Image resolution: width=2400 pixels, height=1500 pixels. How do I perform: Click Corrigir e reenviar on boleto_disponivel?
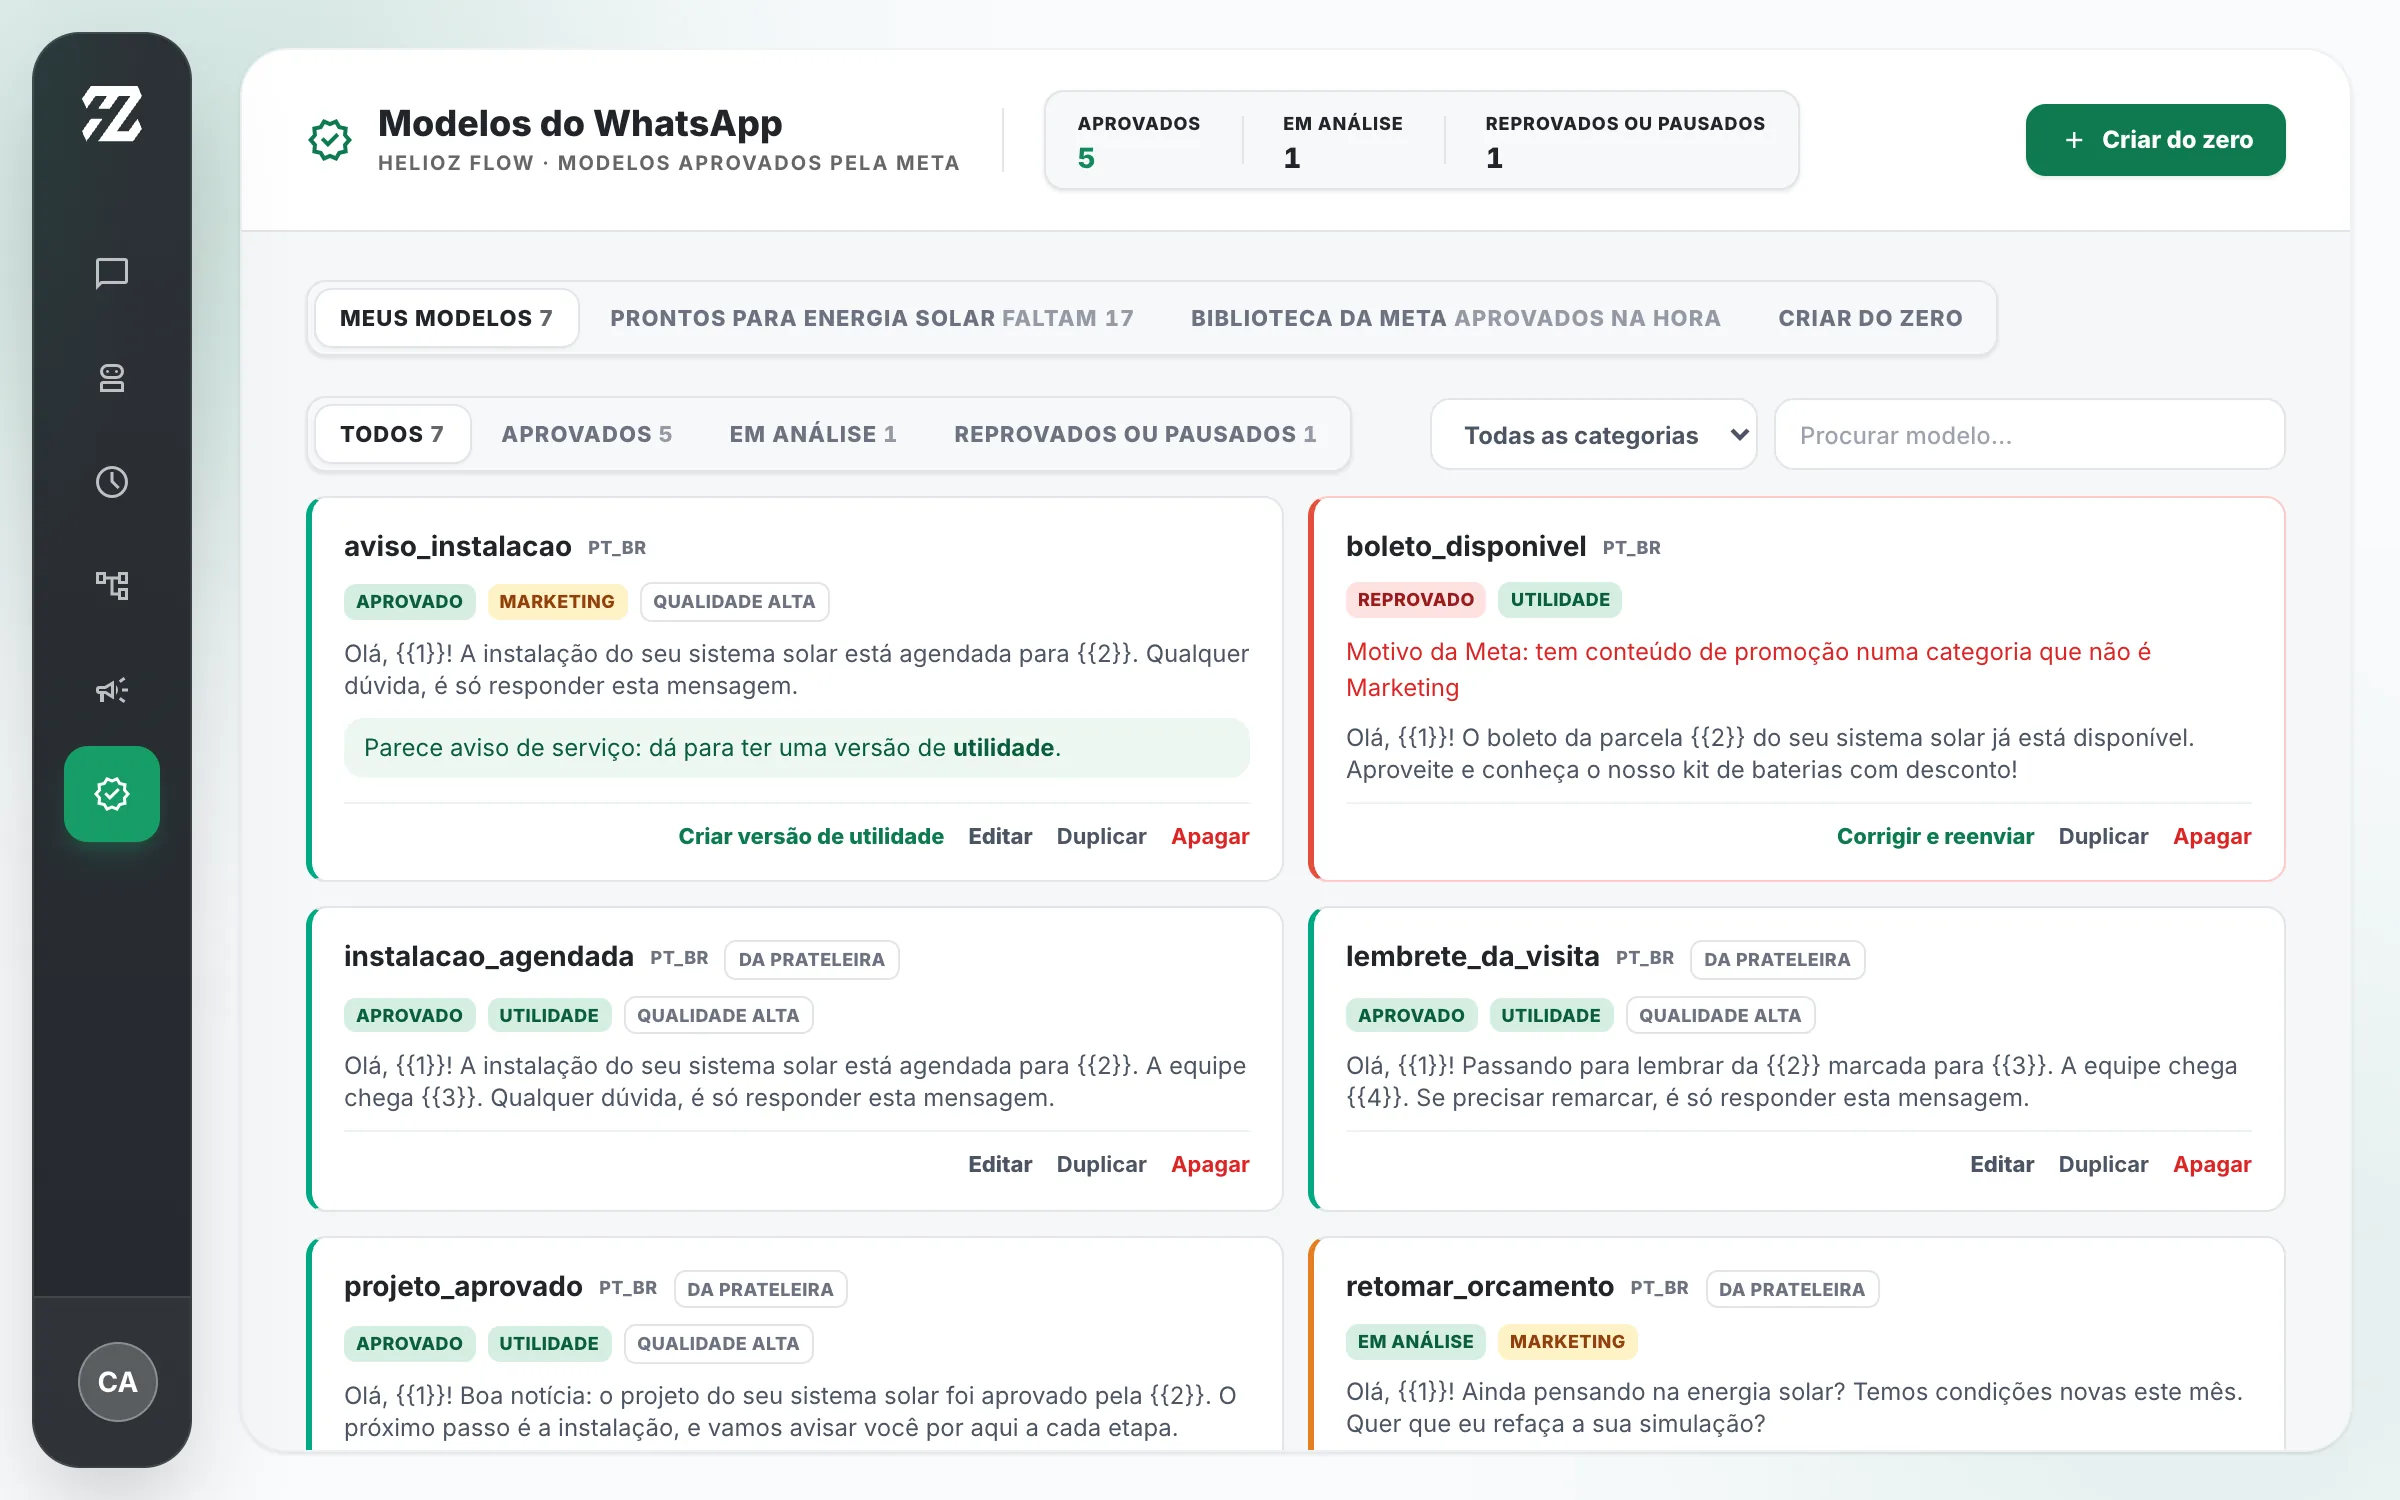tap(1935, 836)
